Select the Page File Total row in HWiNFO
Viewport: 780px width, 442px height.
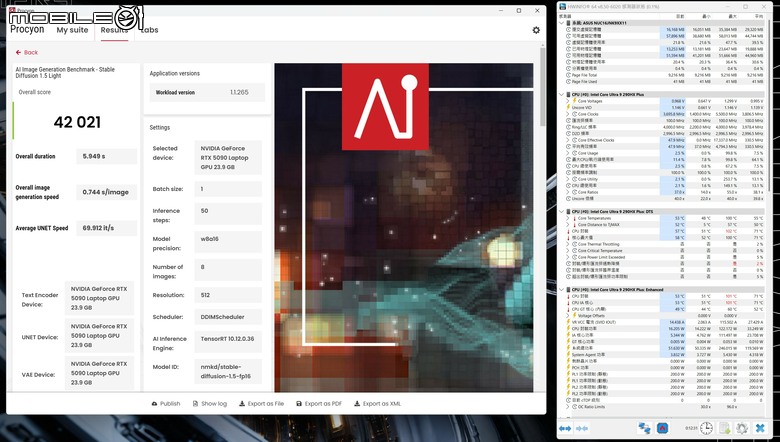click(x=664, y=75)
